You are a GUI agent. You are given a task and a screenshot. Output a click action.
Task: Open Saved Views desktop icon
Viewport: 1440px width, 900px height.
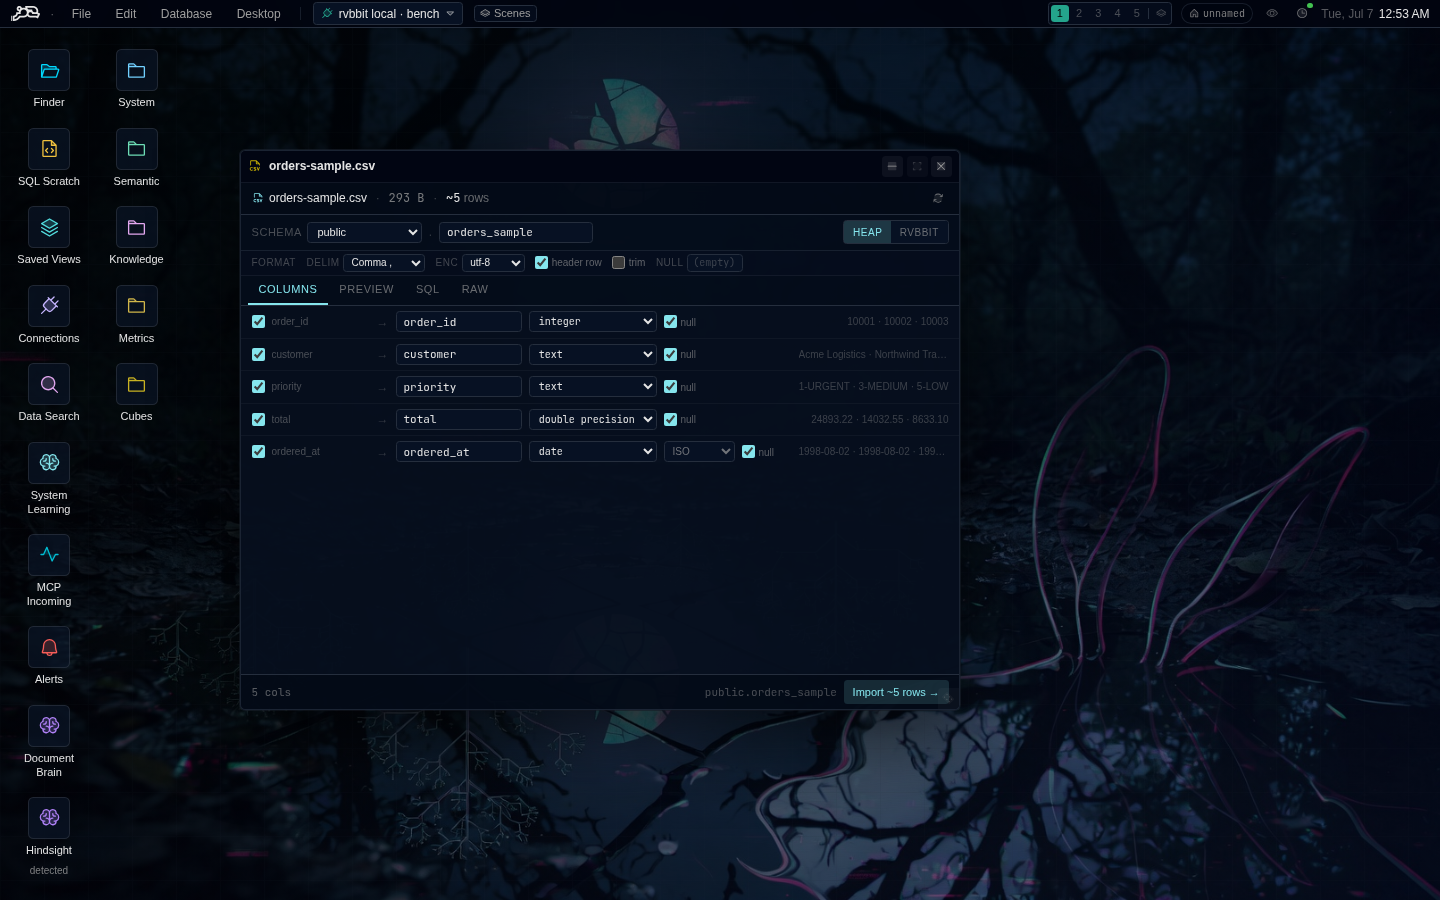(x=49, y=227)
